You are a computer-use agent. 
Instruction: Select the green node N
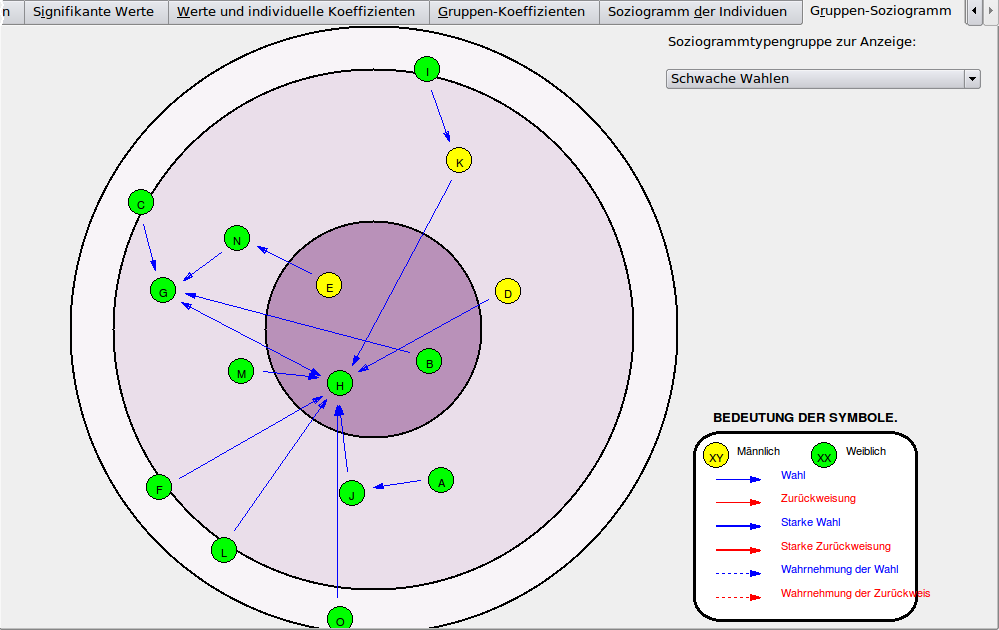[237, 239]
